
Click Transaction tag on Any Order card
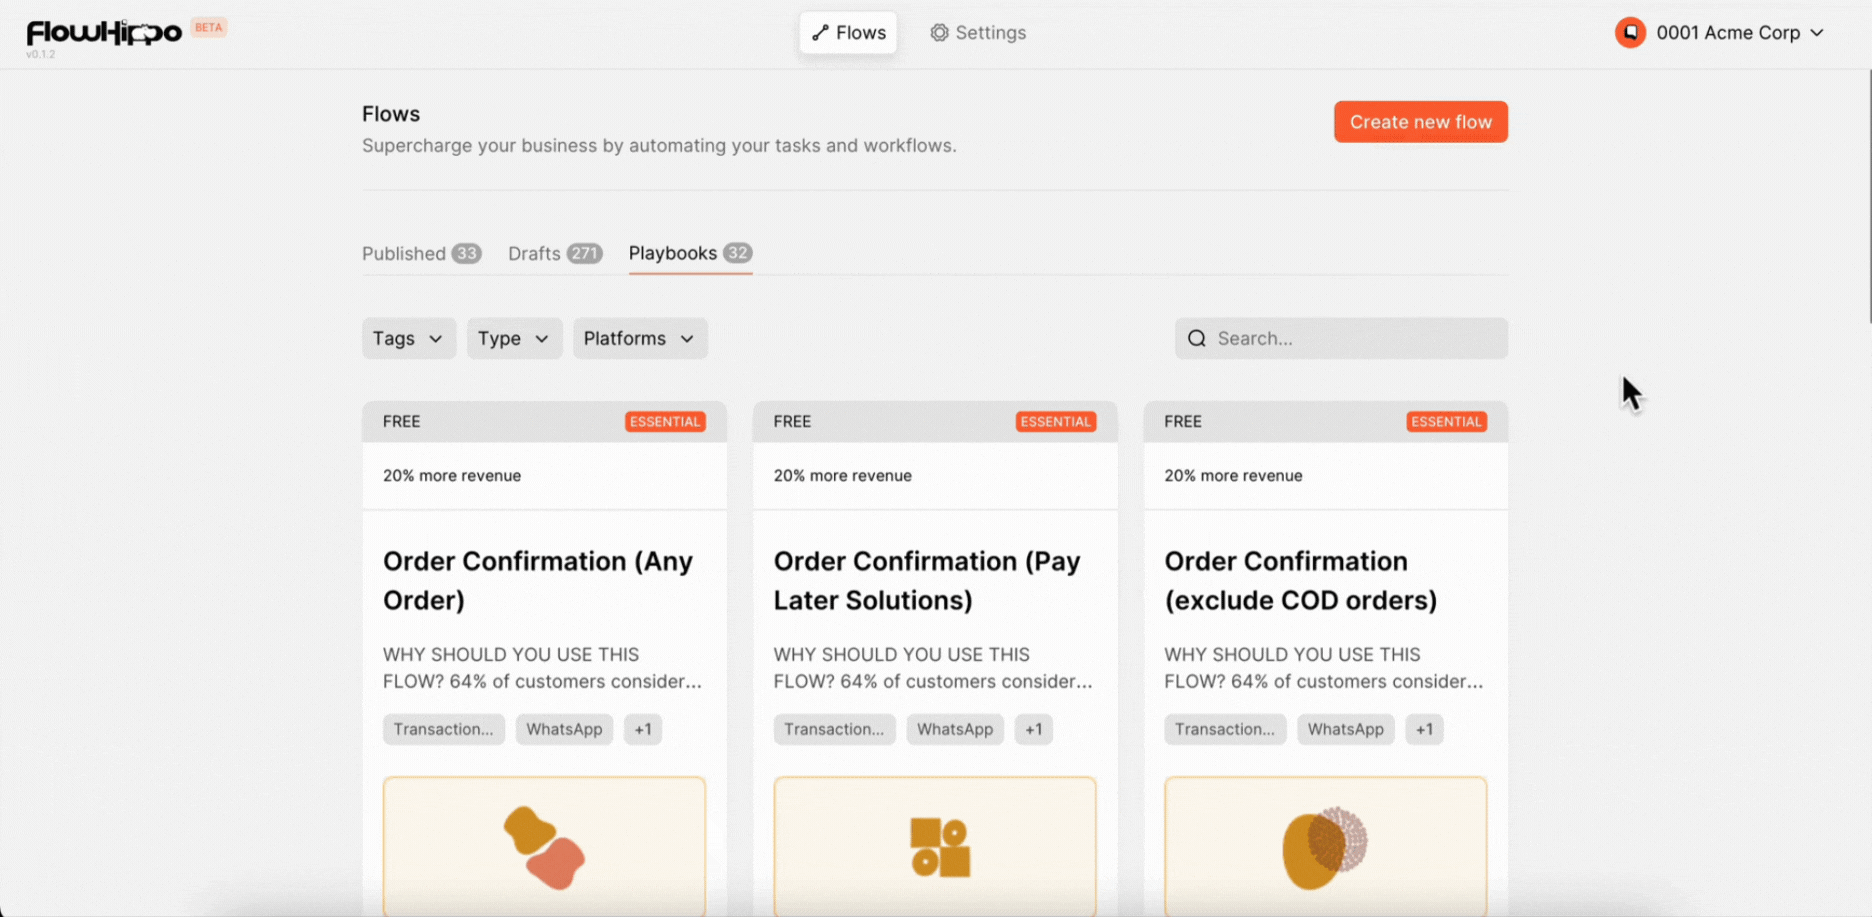point(444,730)
